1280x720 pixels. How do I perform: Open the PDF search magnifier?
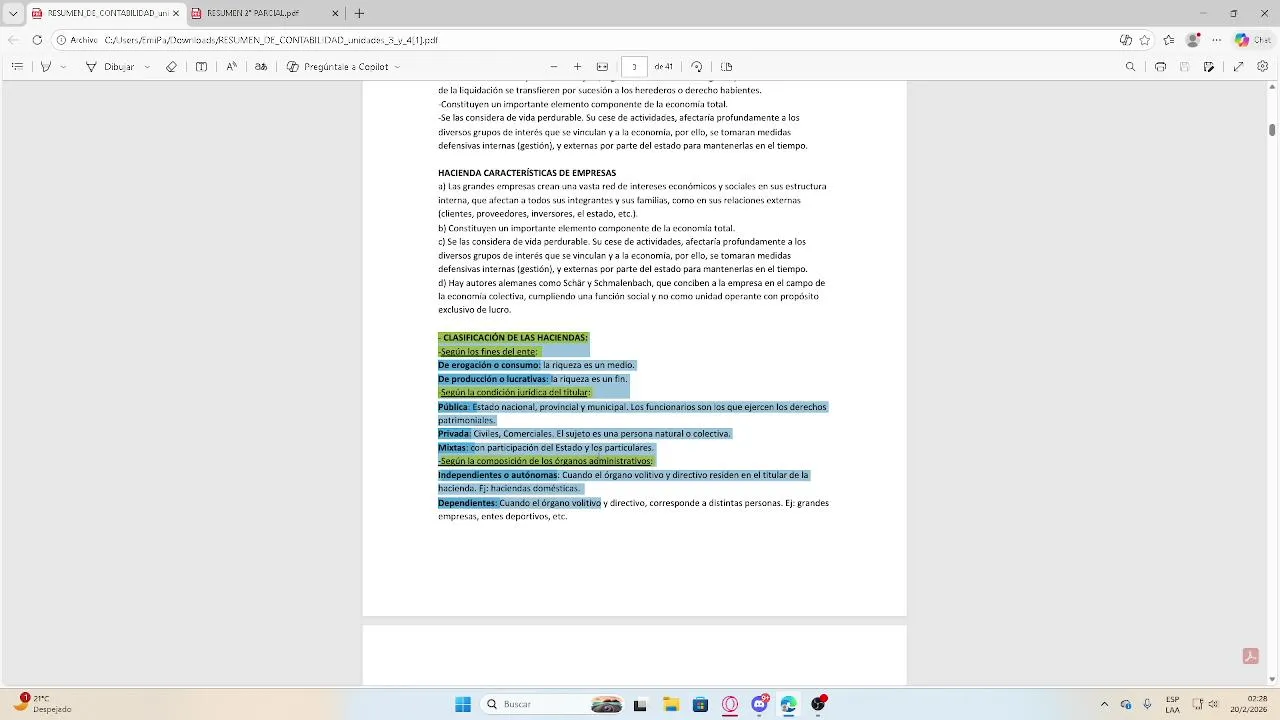click(x=1130, y=67)
